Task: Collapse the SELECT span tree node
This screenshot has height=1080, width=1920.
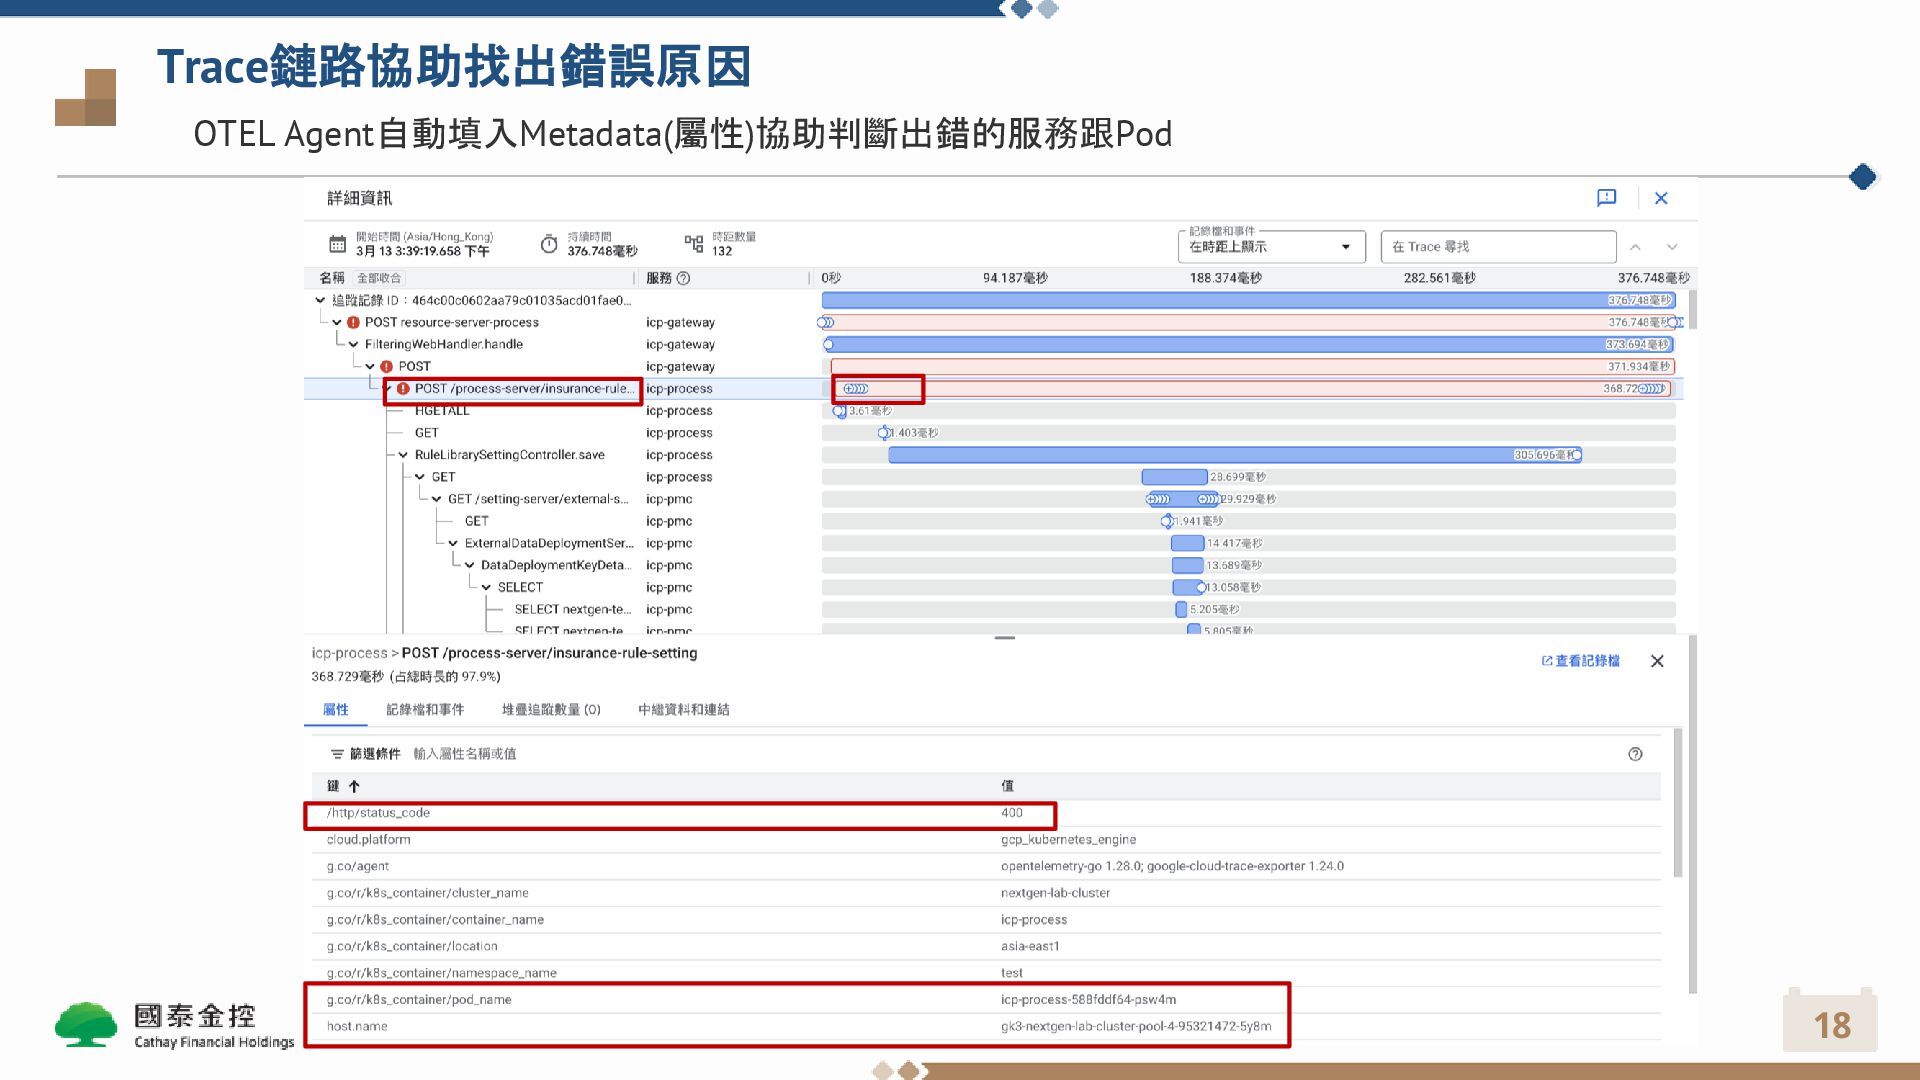Action: [x=487, y=588]
